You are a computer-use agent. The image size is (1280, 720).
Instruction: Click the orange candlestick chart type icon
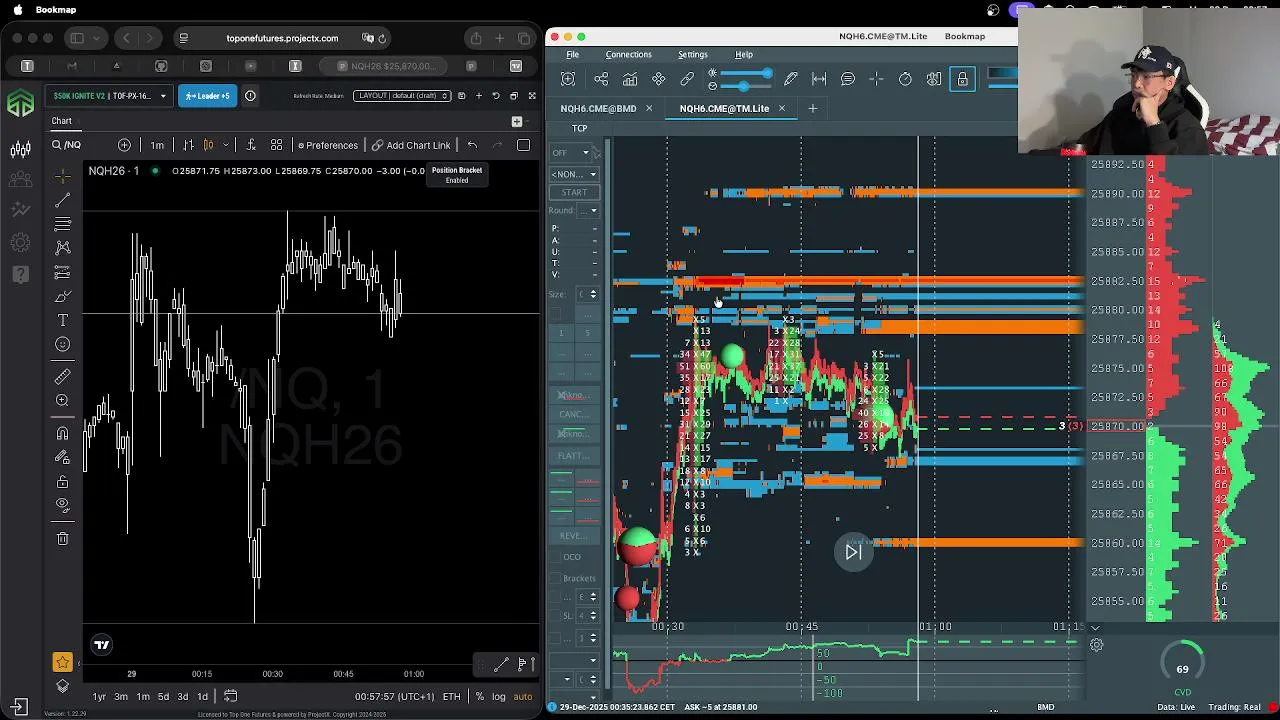coord(208,145)
